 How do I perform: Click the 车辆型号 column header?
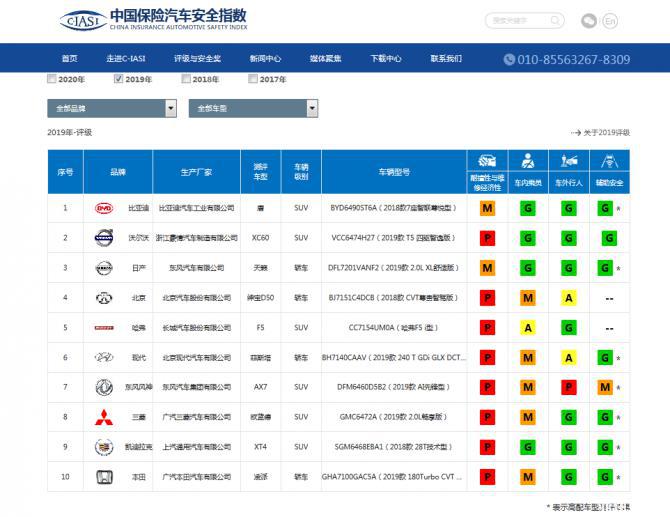tap(394, 172)
